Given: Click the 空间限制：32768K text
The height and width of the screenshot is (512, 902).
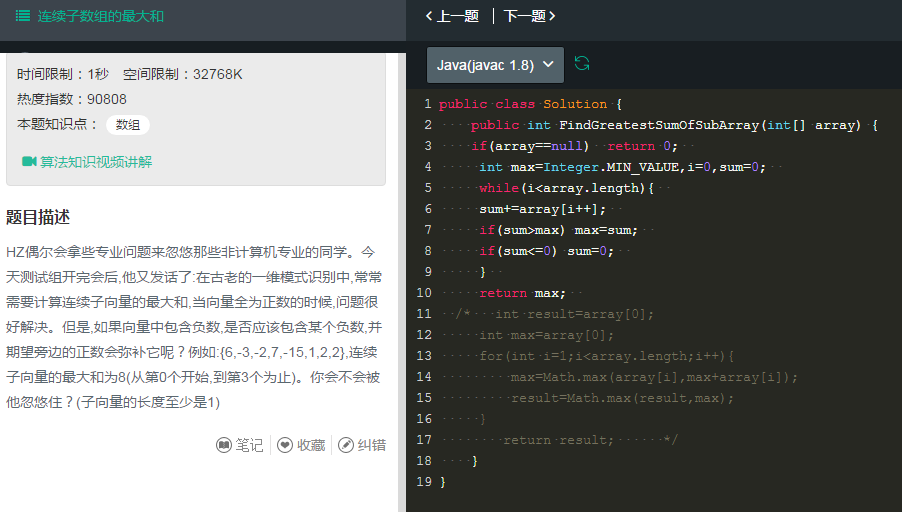Looking at the screenshot, I should pyautogui.click(x=183, y=74).
